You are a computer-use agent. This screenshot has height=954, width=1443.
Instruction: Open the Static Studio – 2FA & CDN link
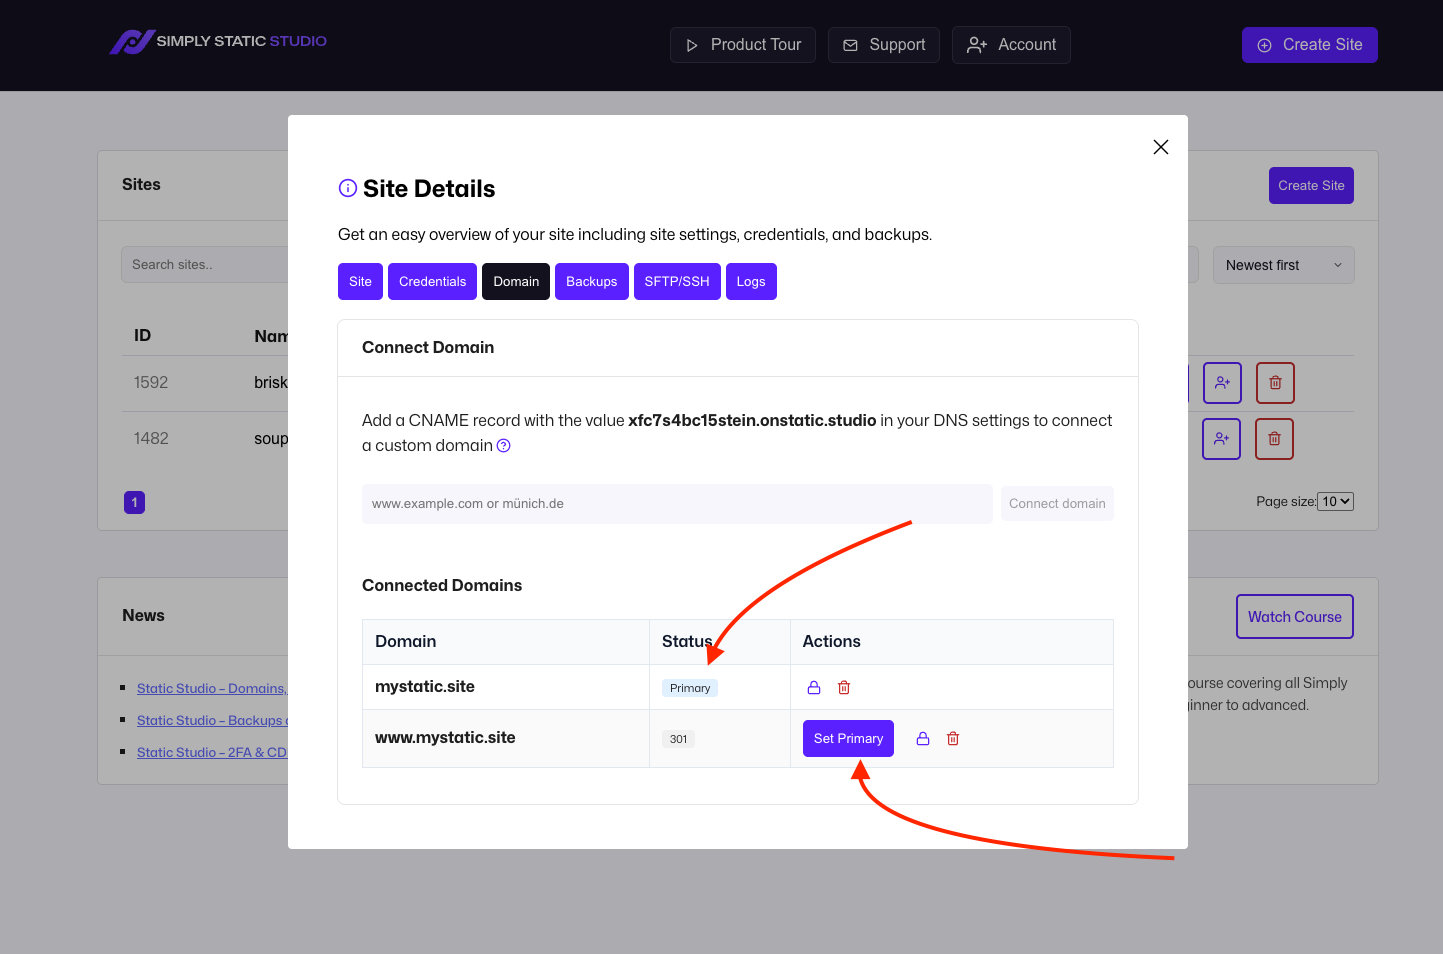point(212,752)
